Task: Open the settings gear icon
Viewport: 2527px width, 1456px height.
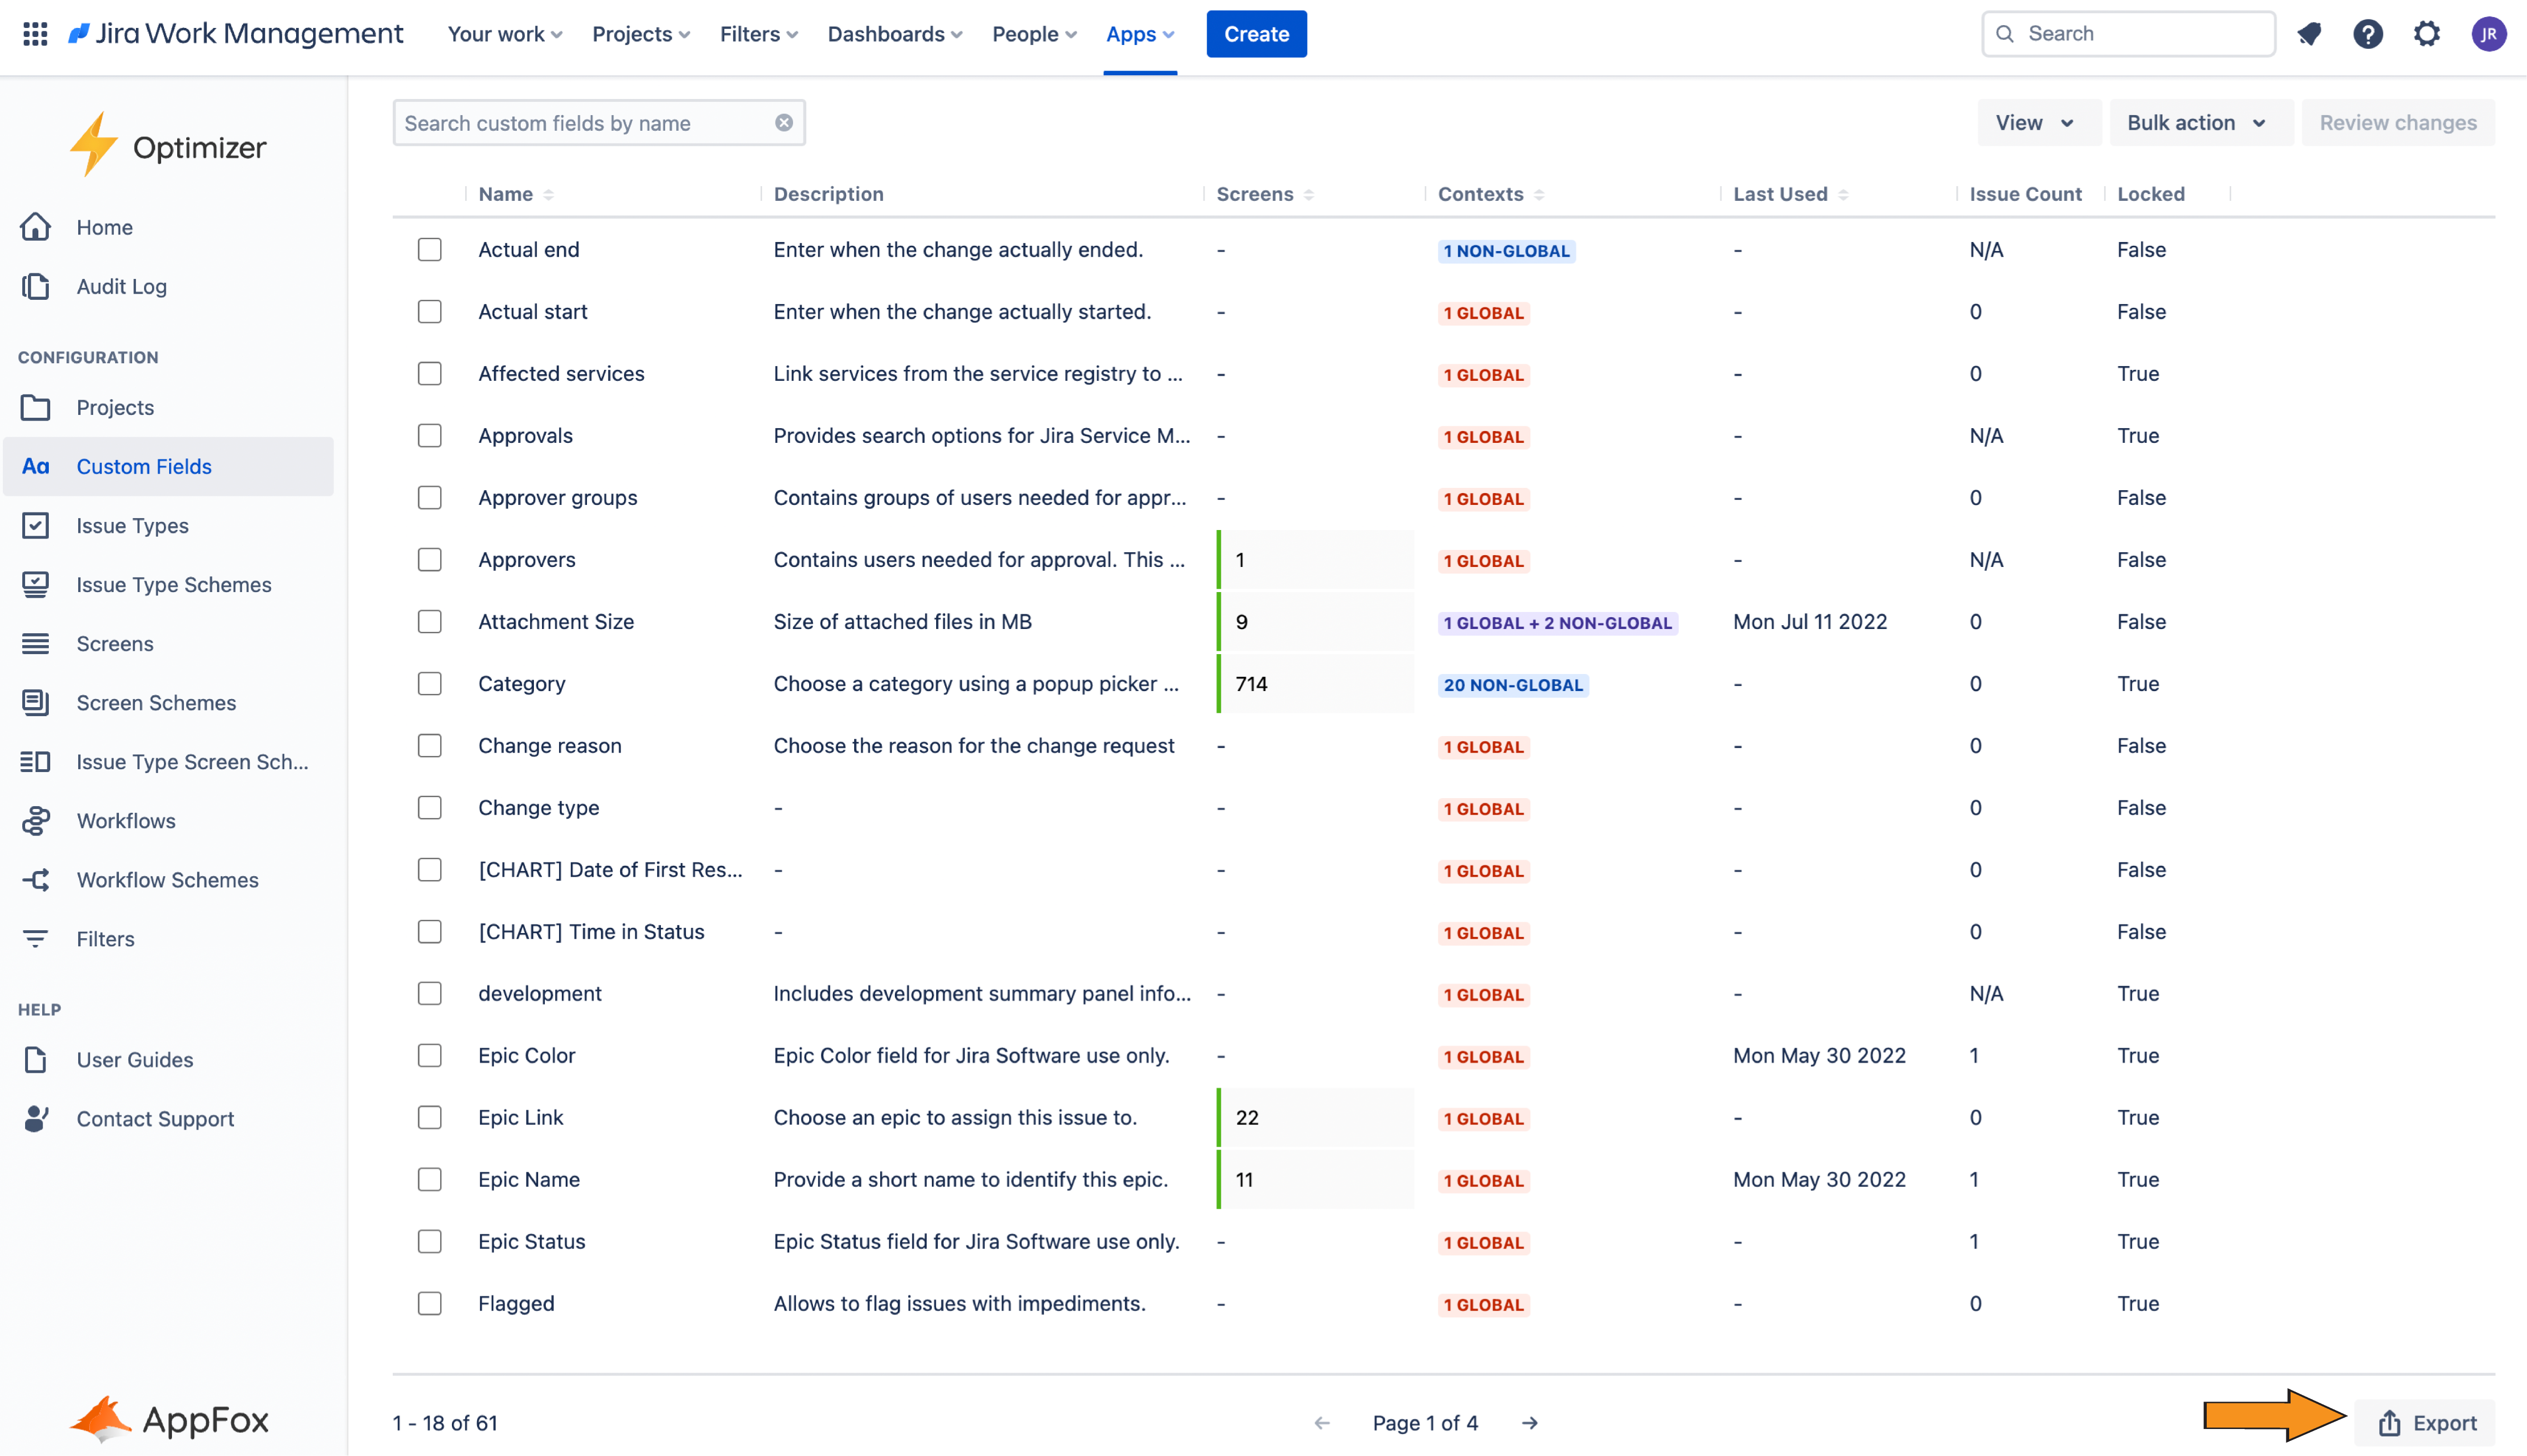Action: (x=2426, y=34)
